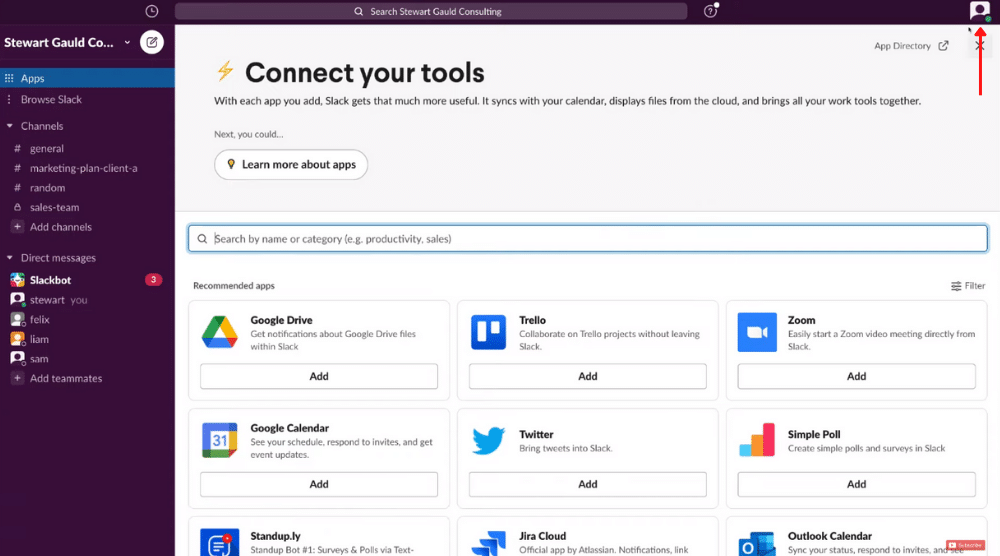This screenshot has height=556, width=1000.
Task: Click the Google Calendar app logo
Action: pos(220,440)
